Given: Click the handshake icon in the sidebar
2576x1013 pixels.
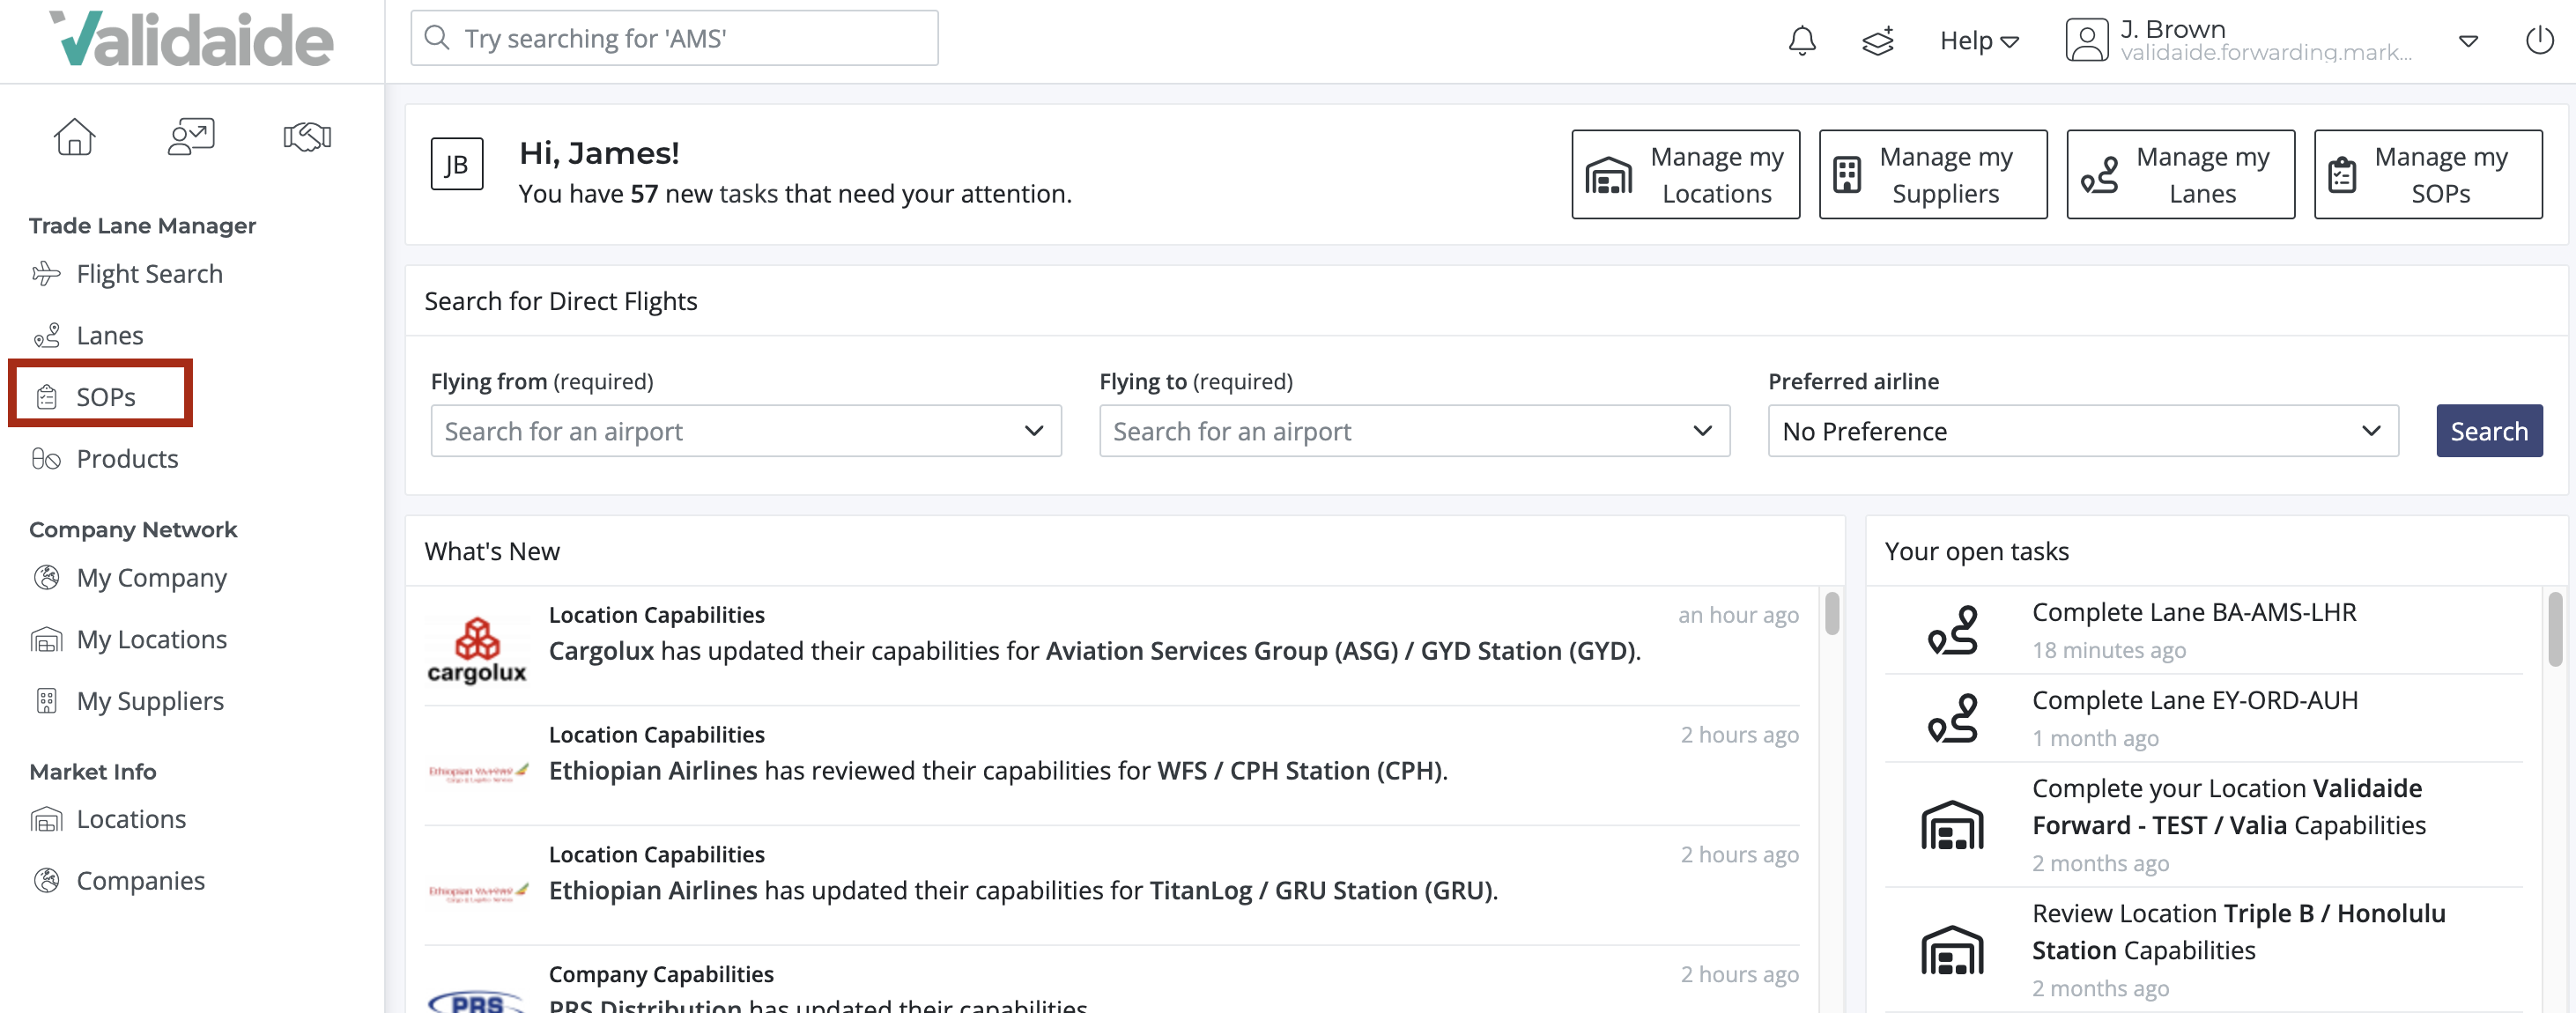Looking at the screenshot, I should (x=306, y=137).
